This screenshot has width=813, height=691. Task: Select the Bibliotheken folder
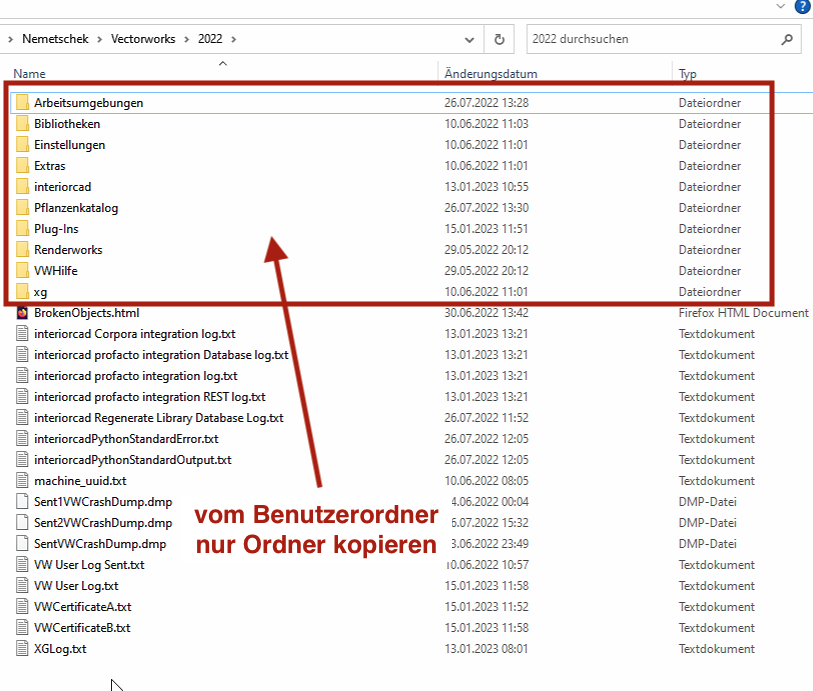(67, 124)
